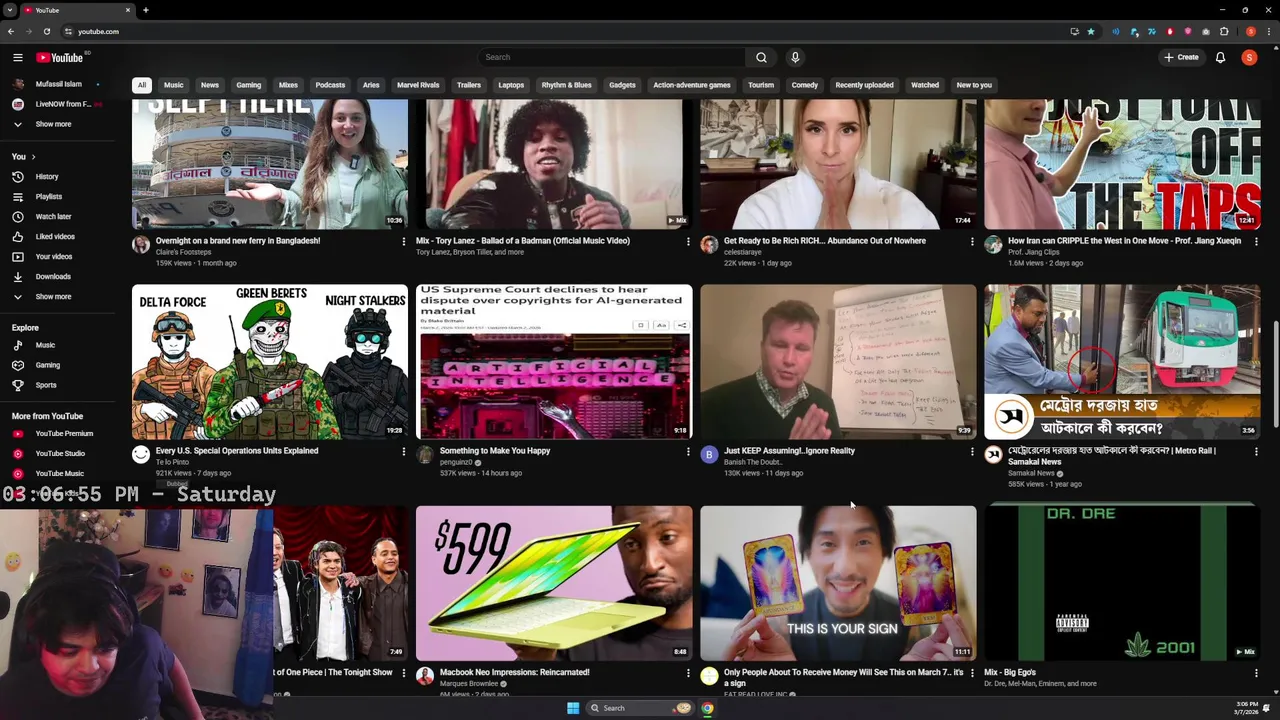
Task: Open Music under Explore
Action: [x=45, y=345]
